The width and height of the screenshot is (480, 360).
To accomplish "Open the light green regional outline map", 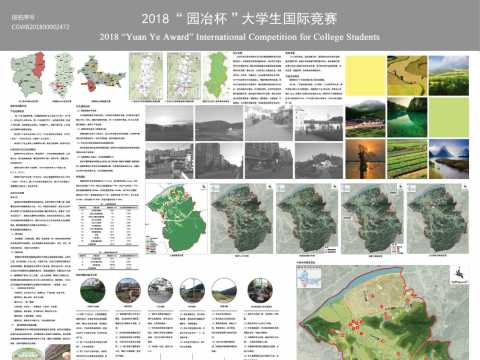I will [x=217, y=75].
